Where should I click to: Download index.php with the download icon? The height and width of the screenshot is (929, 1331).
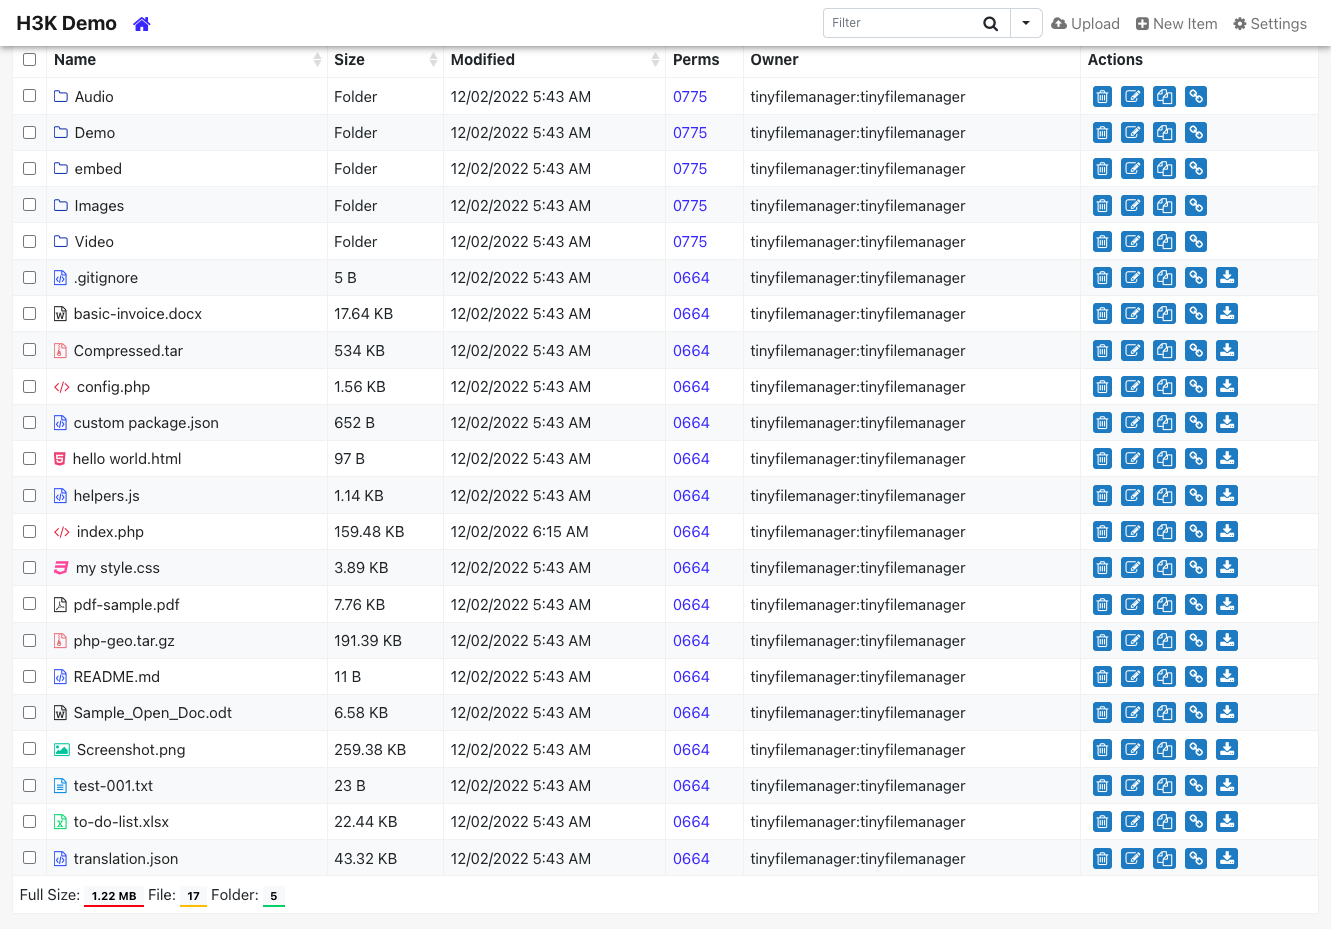tap(1227, 532)
